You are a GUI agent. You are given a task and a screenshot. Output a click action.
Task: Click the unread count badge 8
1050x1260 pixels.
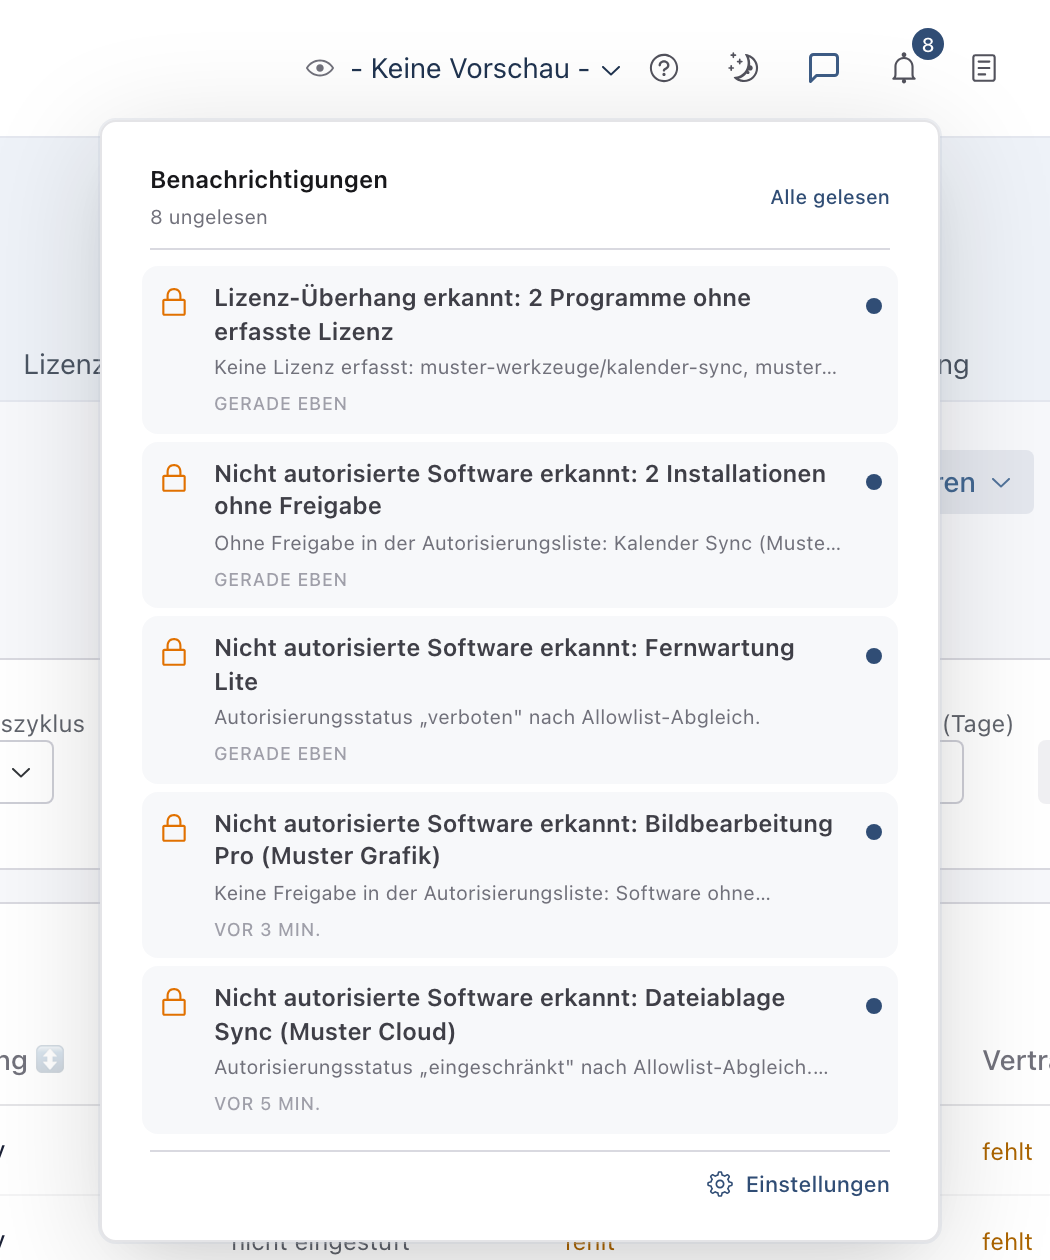tap(928, 44)
